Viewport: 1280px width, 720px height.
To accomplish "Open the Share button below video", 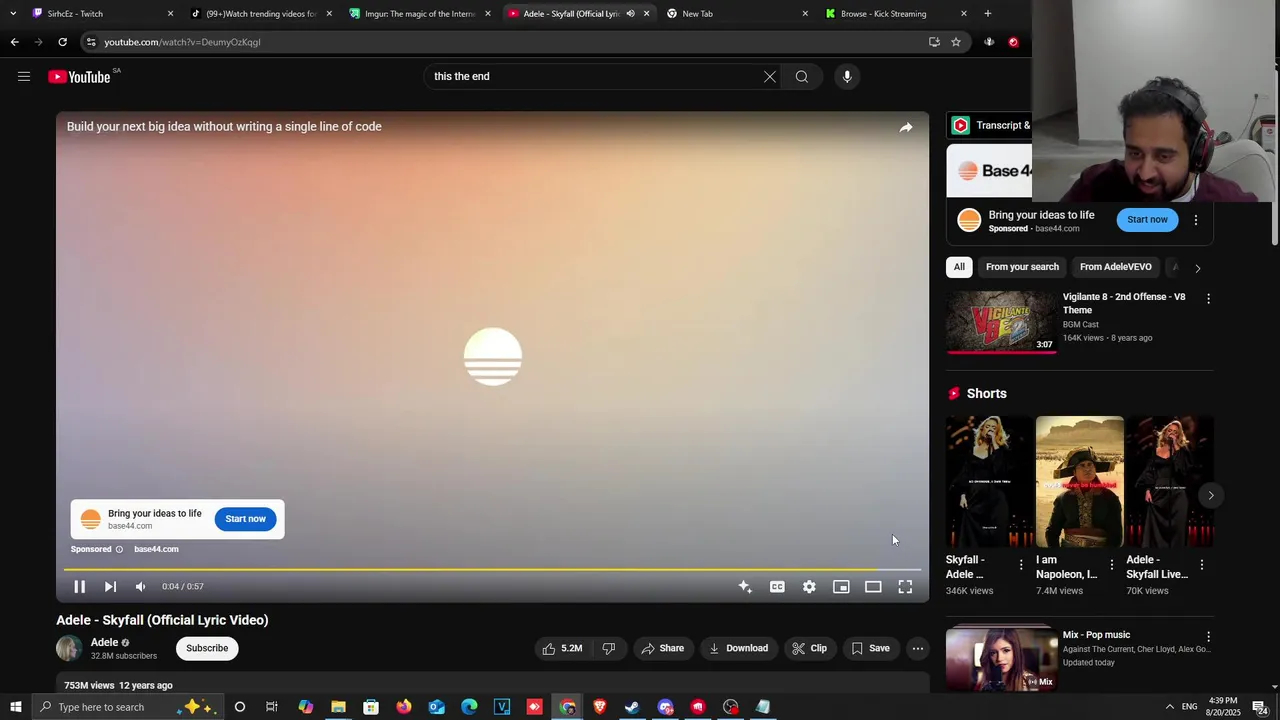I will pyautogui.click(x=662, y=648).
